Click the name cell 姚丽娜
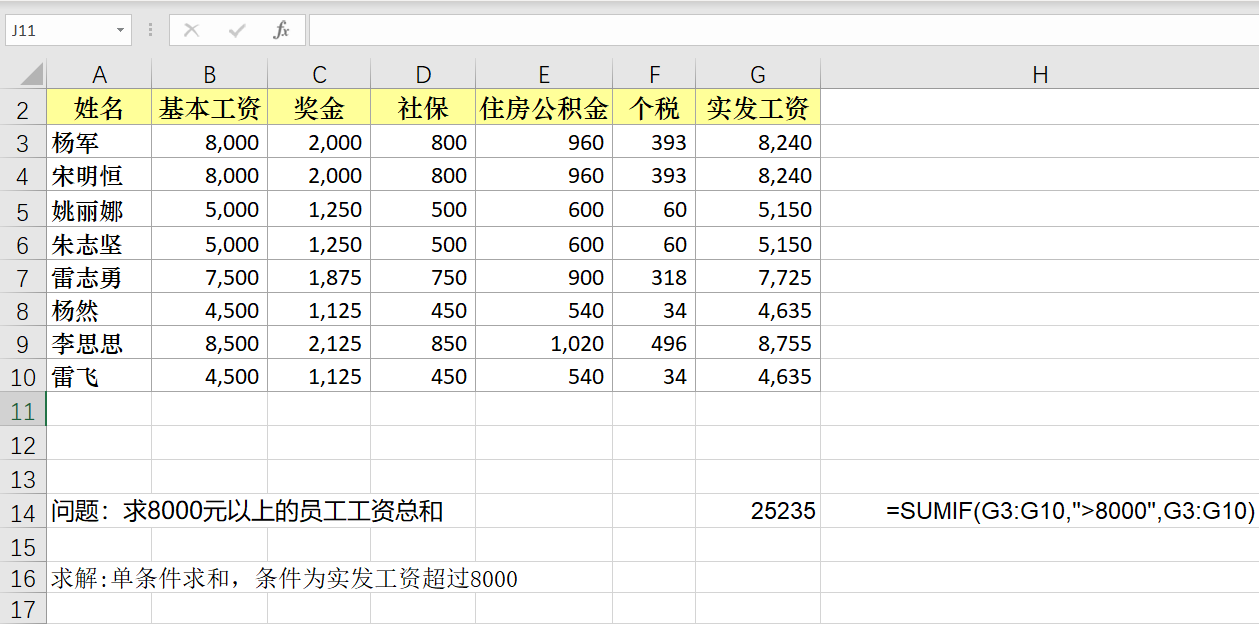Screen dimensions: 1259x624 99,210
